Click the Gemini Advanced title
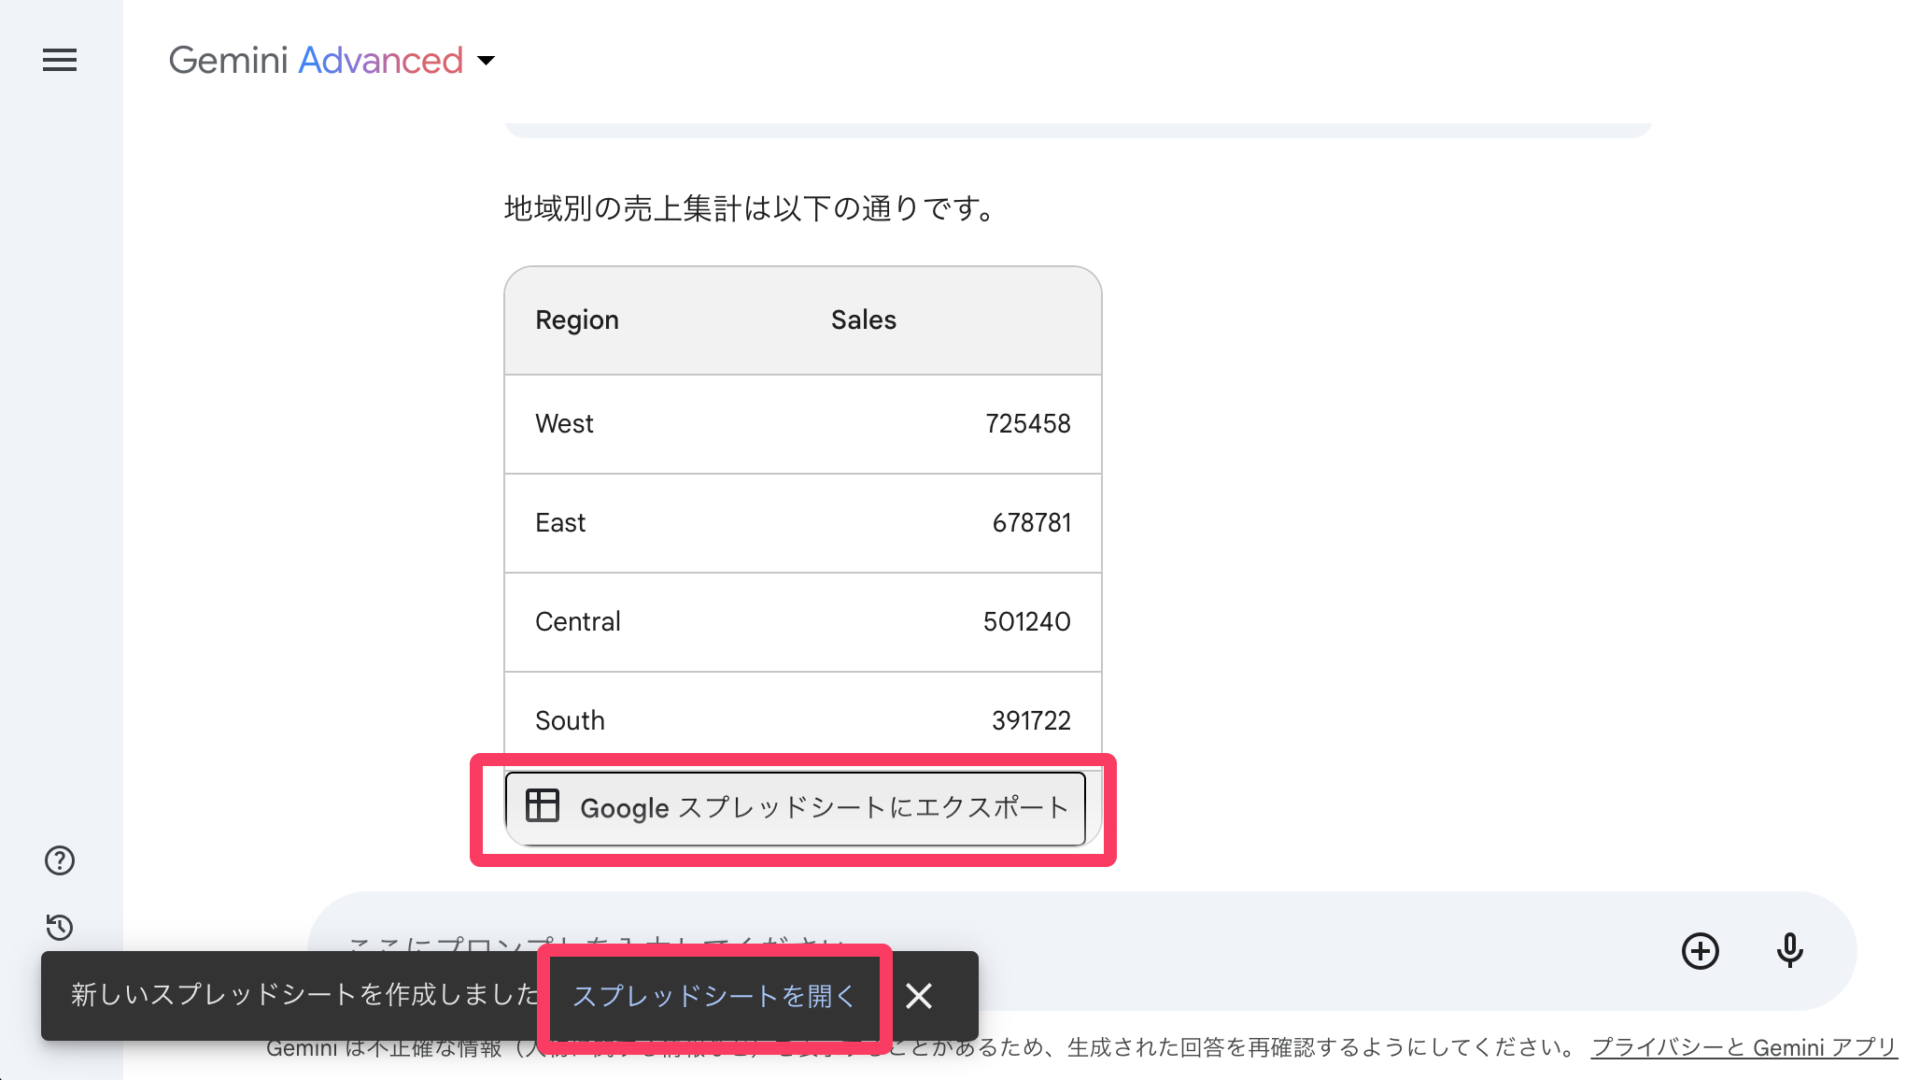This screenshot has width=1920, height=1080. [x=315, y=61]
